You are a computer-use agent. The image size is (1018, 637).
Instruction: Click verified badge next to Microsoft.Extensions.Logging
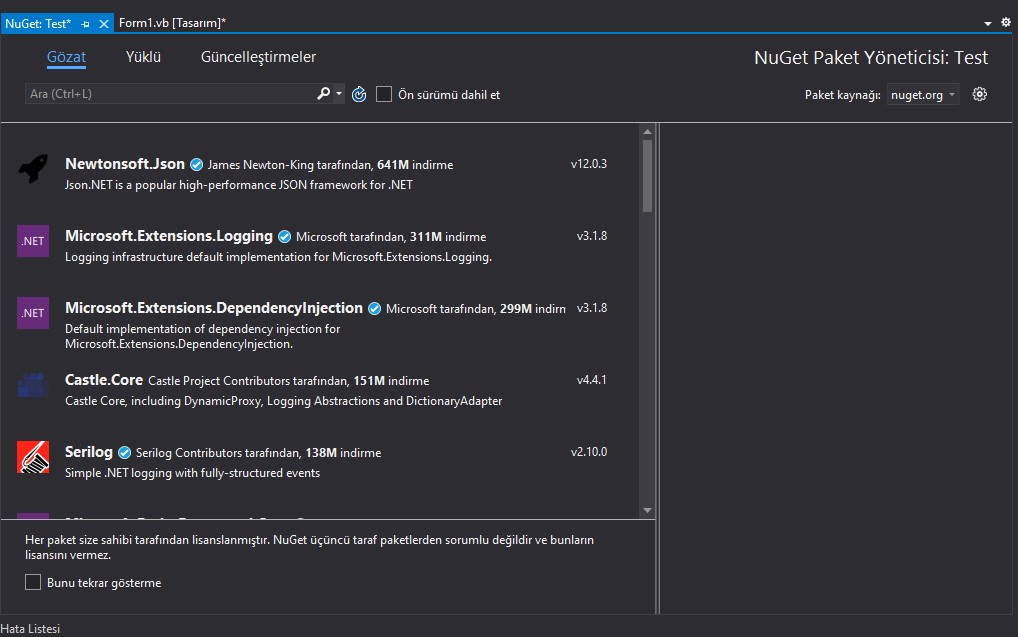click(x=284, y=237)
